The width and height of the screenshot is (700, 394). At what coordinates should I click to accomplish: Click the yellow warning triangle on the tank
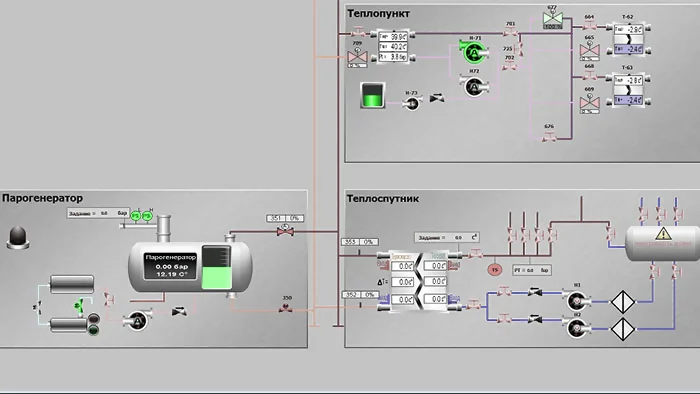[663, 233]
